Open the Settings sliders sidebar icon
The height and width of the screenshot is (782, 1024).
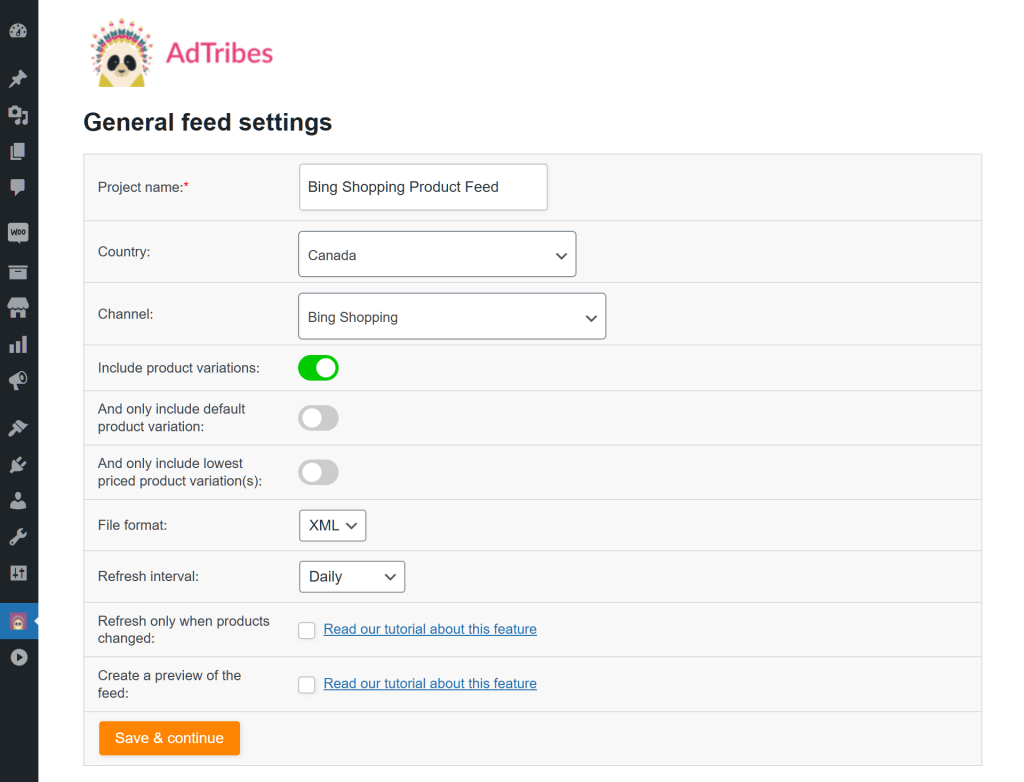tap(18, 573)
